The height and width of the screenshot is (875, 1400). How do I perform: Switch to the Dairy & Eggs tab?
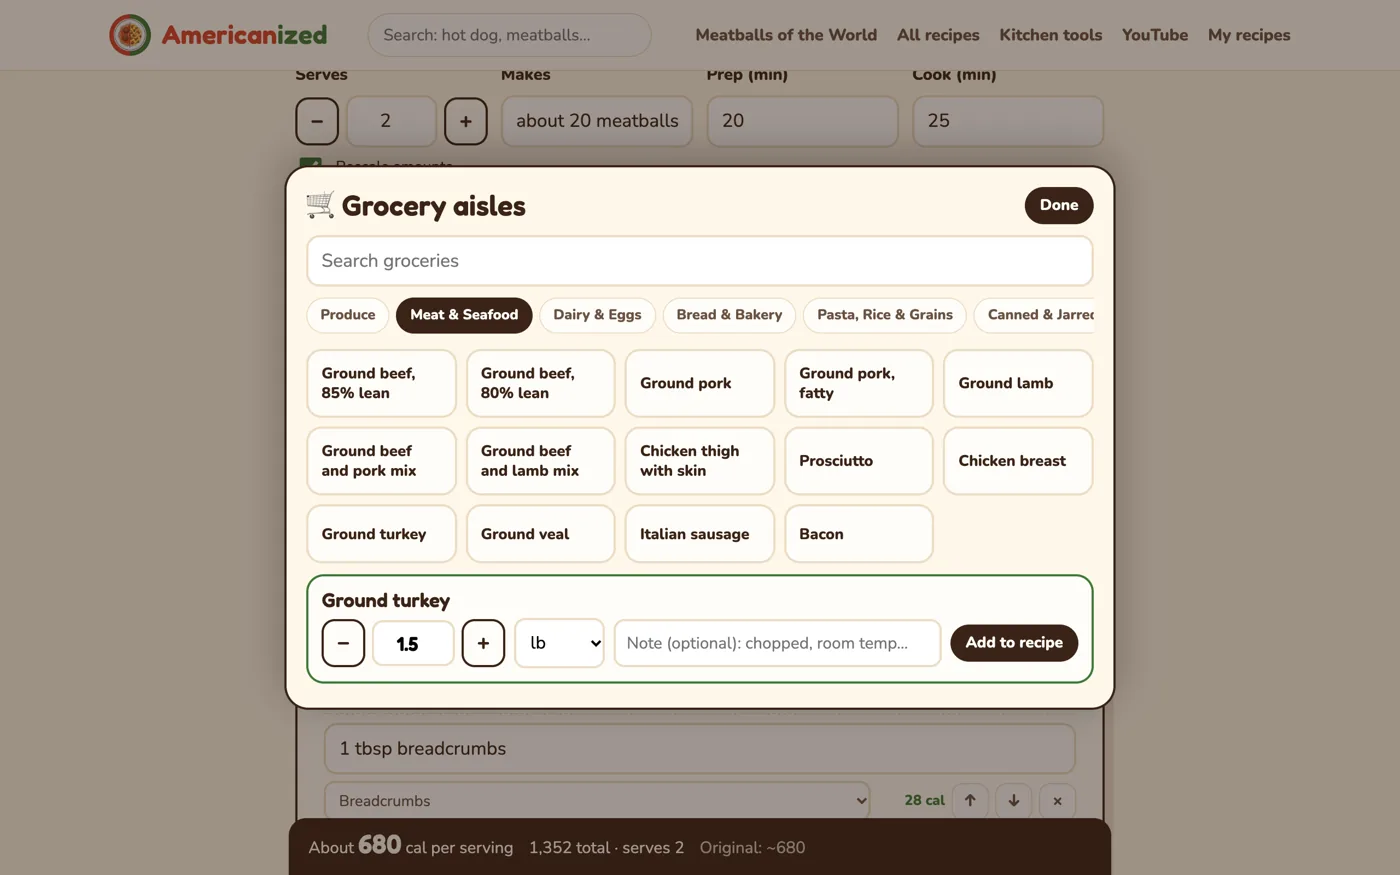[597, 315]
